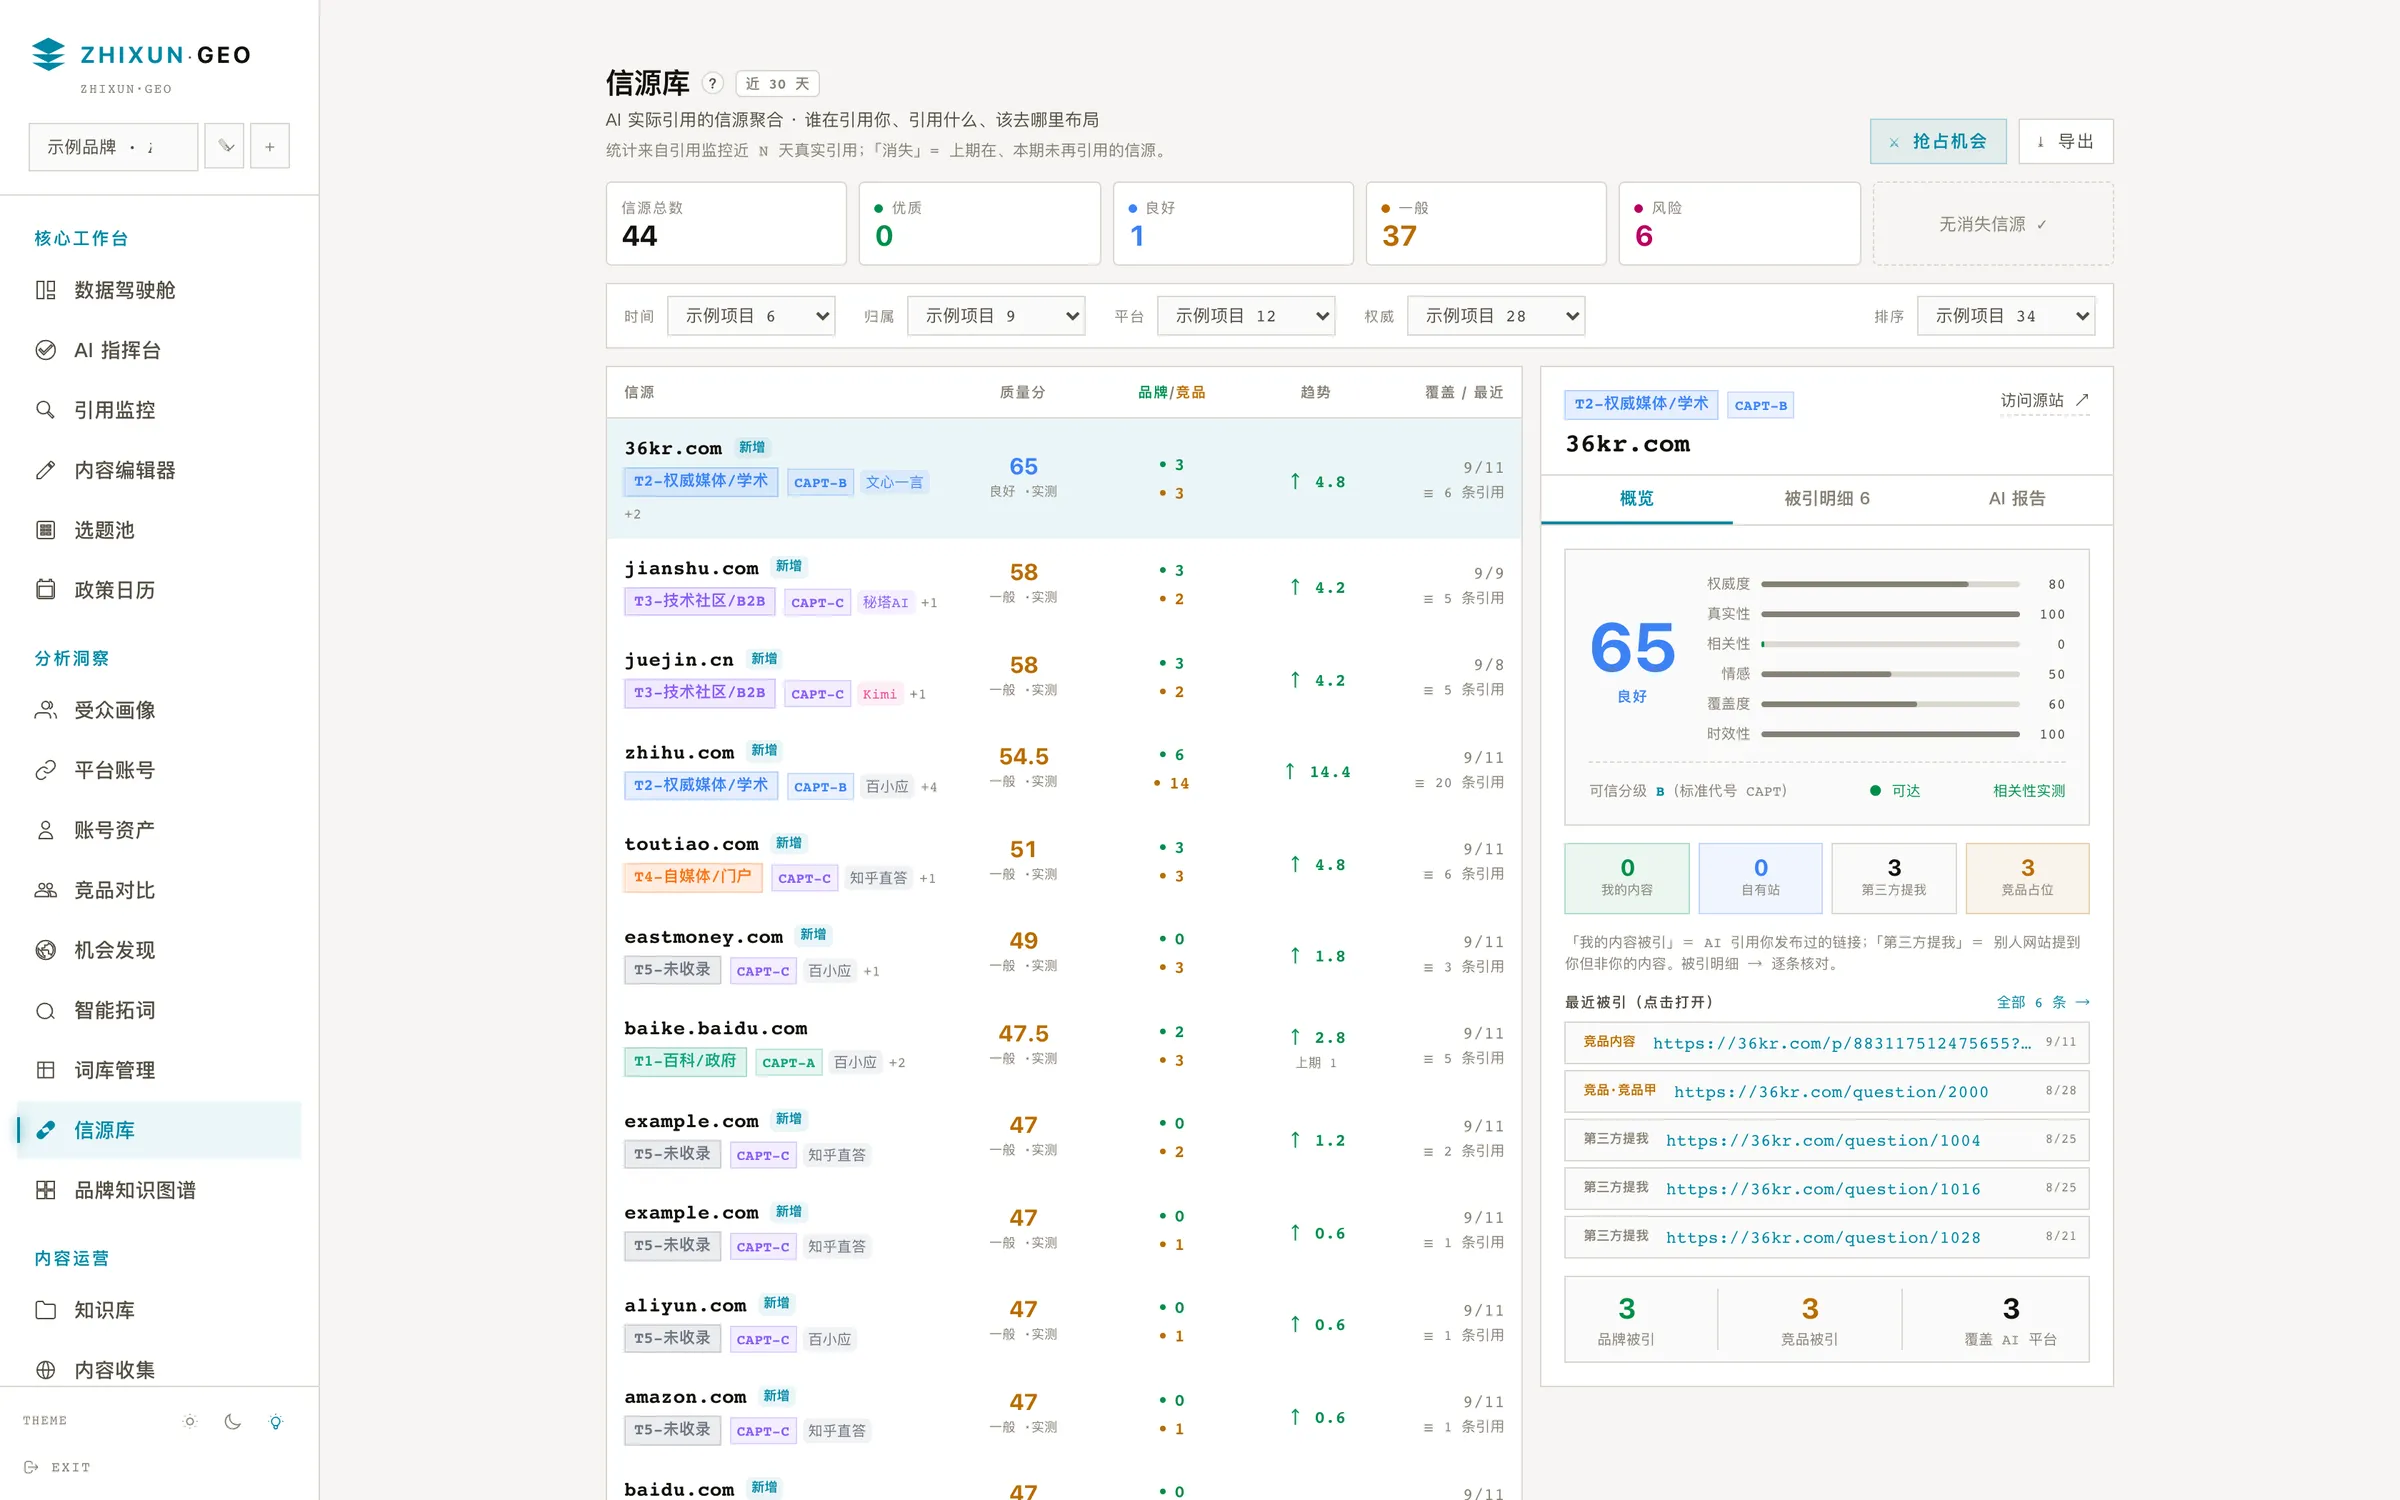
Task: Click the 账号资产 person icon
Action: coord(46,830)
